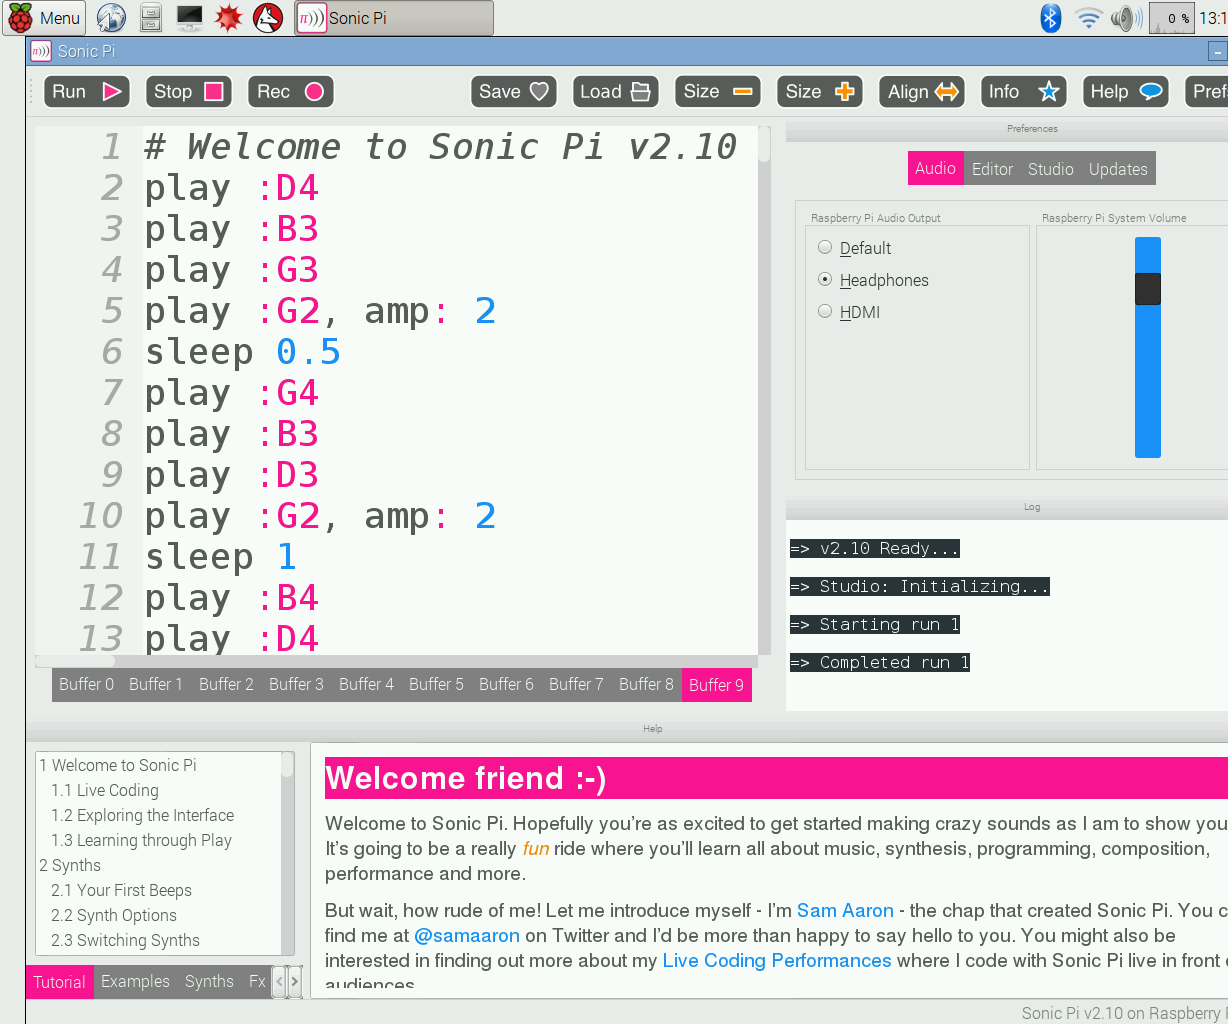Open '2.1 Your First Beeps' entry
This screenshot has height=1024, width=1228.
pyautogui.click(x=121, y=890)
